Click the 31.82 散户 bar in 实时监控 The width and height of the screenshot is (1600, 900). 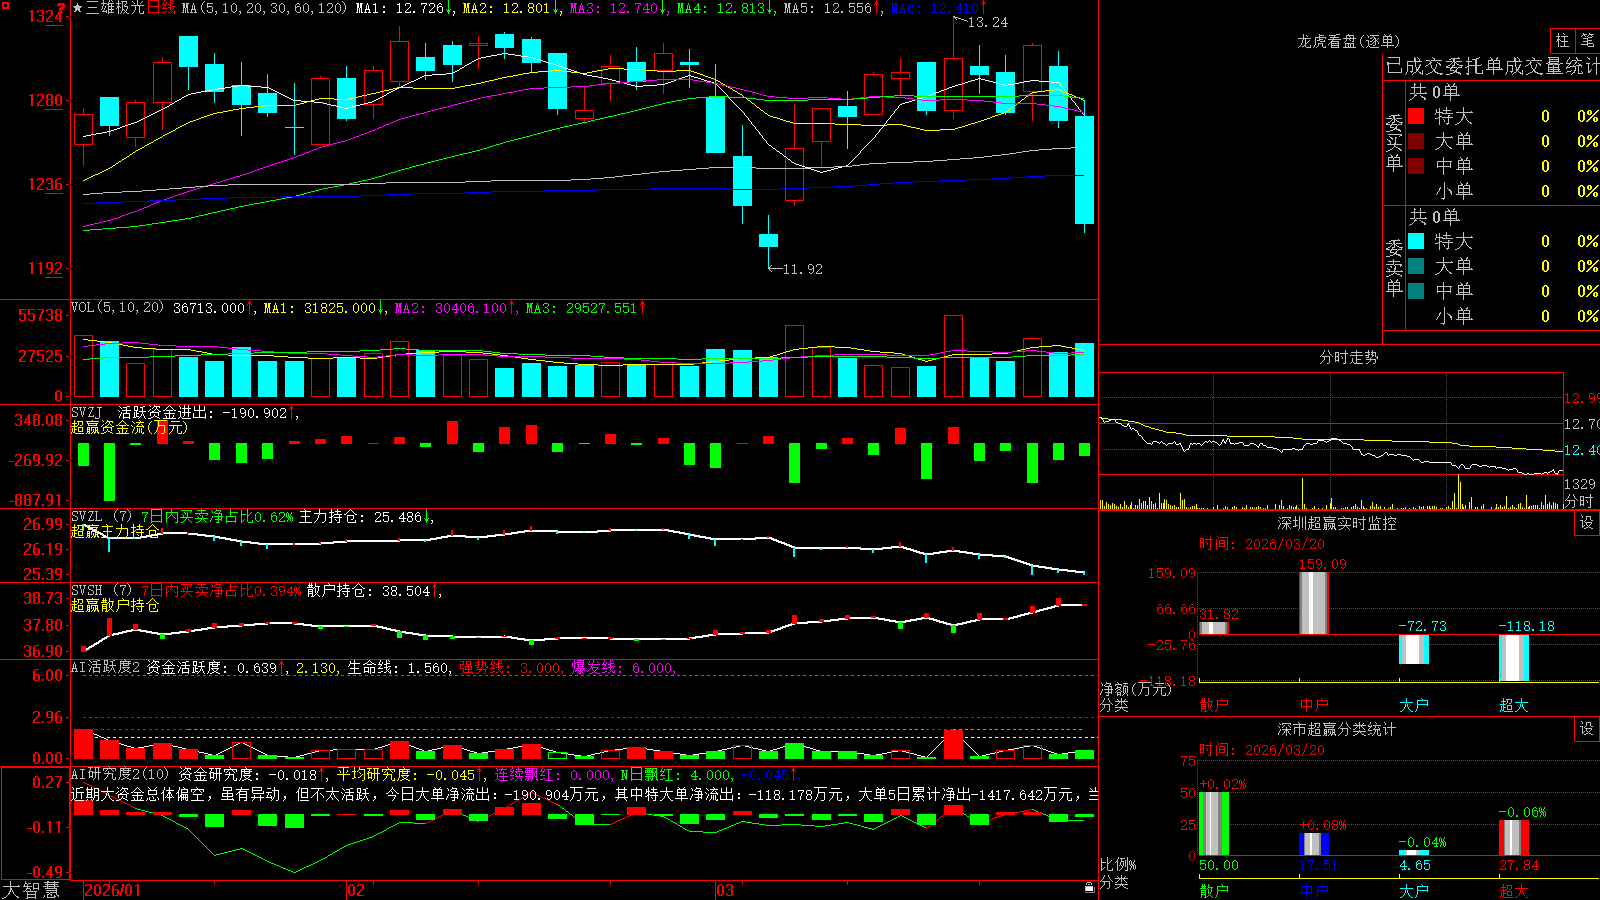pyautogui.click(x=1214, y=628)
